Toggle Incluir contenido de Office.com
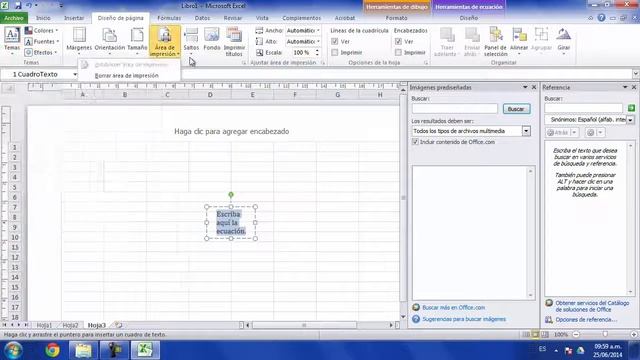The width and height of the screenshot is (640, 360). [415, 142]
